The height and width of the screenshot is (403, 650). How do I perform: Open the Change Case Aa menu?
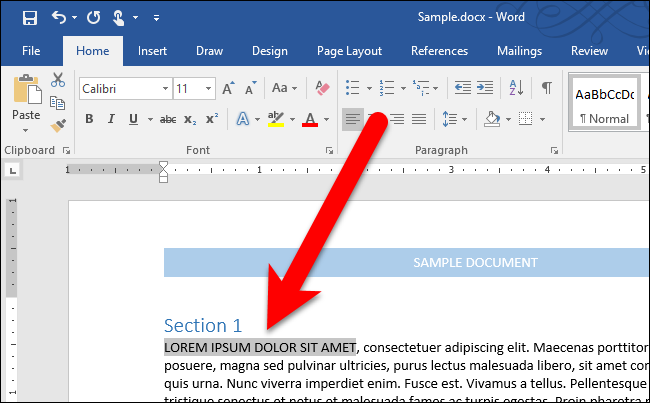[284, 88]
